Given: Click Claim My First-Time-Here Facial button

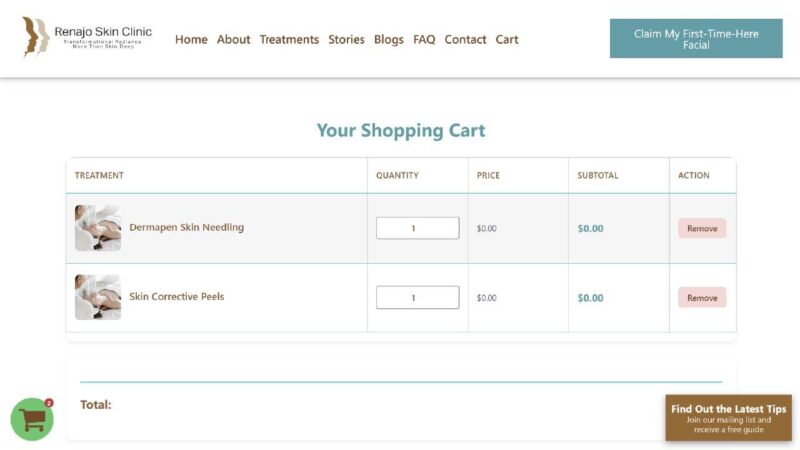Looking at the screenshot, I should 696,39.
